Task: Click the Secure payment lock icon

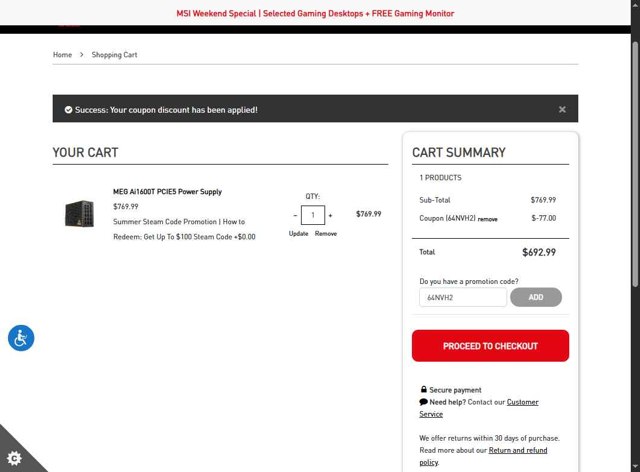Action: tap(424, 390)
